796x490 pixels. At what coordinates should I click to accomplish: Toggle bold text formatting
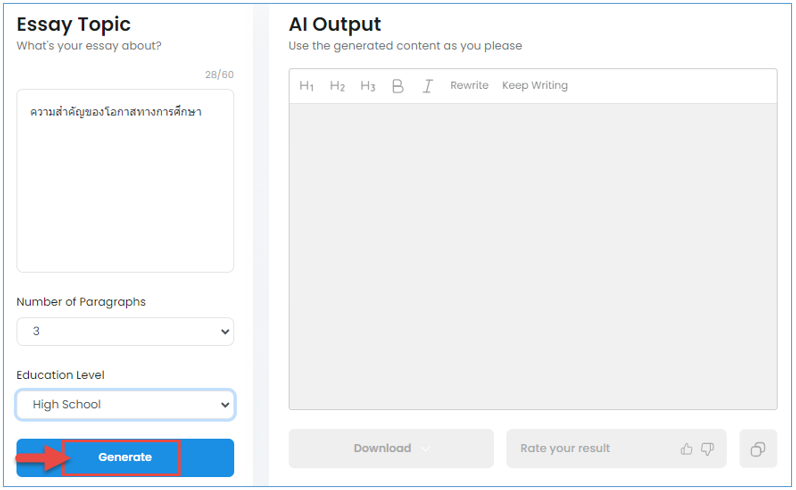tap(397, 86)
